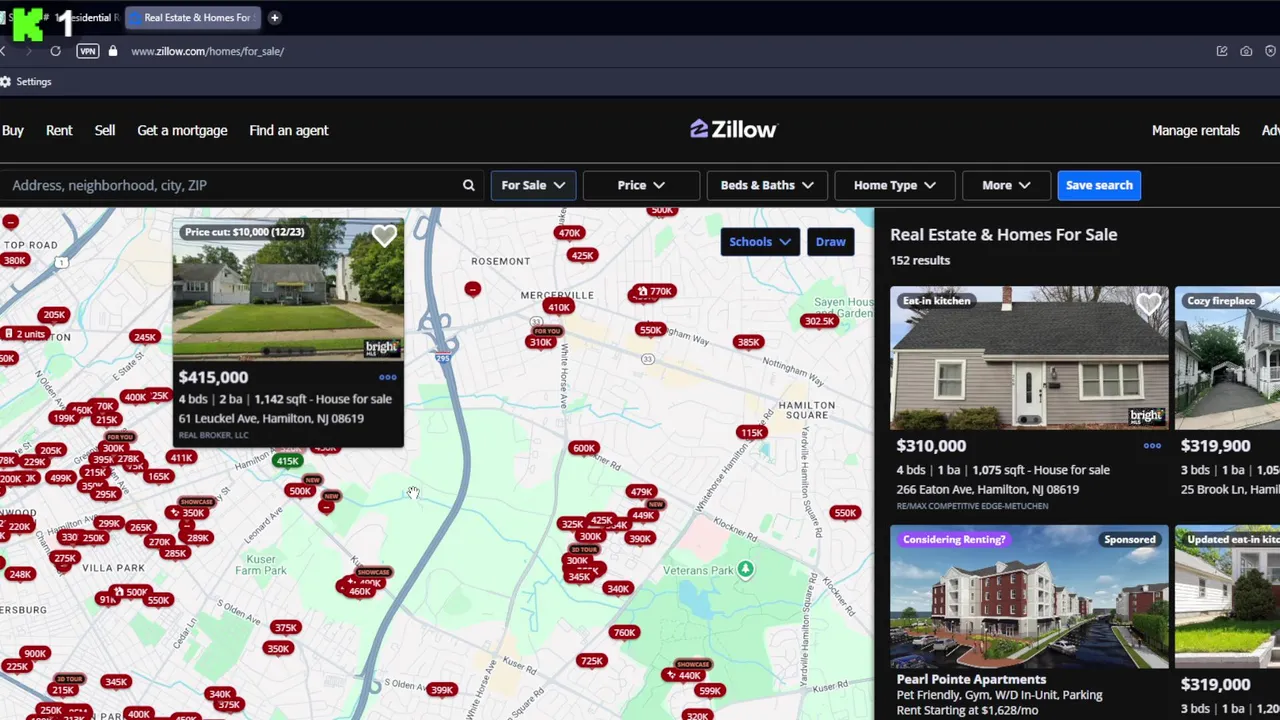
Task: Select the 760K map marker
Action: (x=624, y=632)
